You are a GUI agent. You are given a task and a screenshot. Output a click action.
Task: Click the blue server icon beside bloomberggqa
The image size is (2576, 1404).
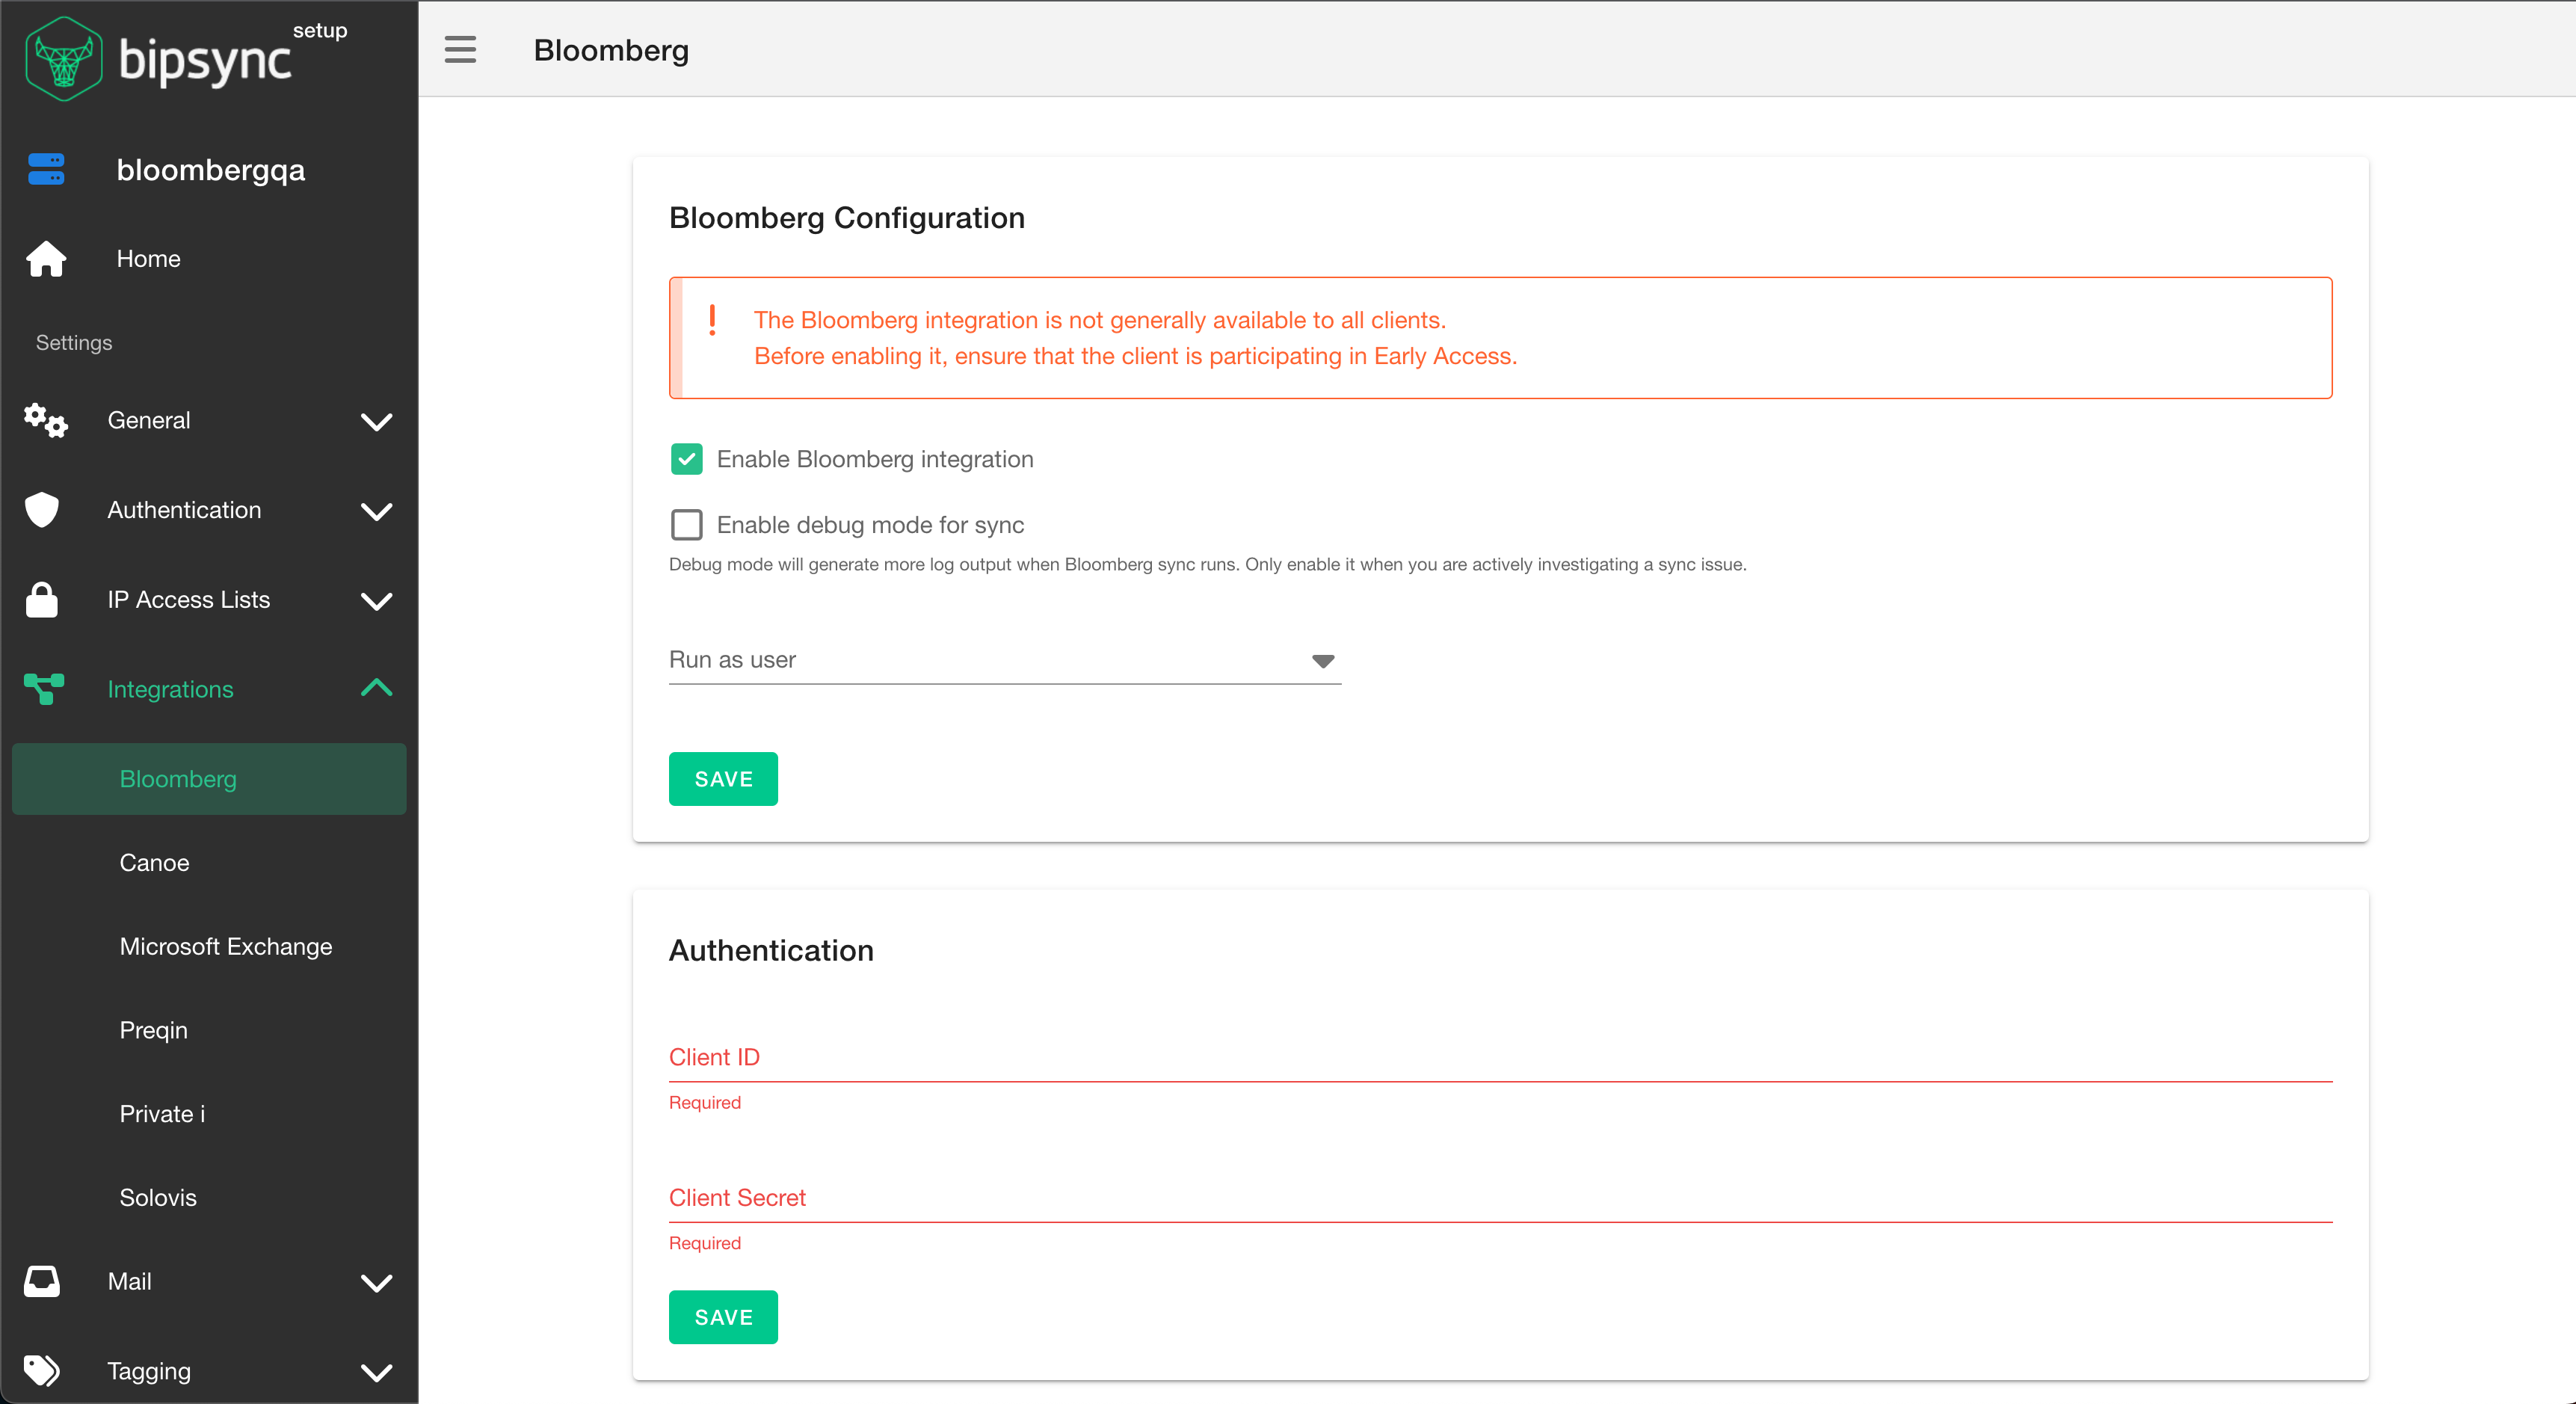point(46,170)
